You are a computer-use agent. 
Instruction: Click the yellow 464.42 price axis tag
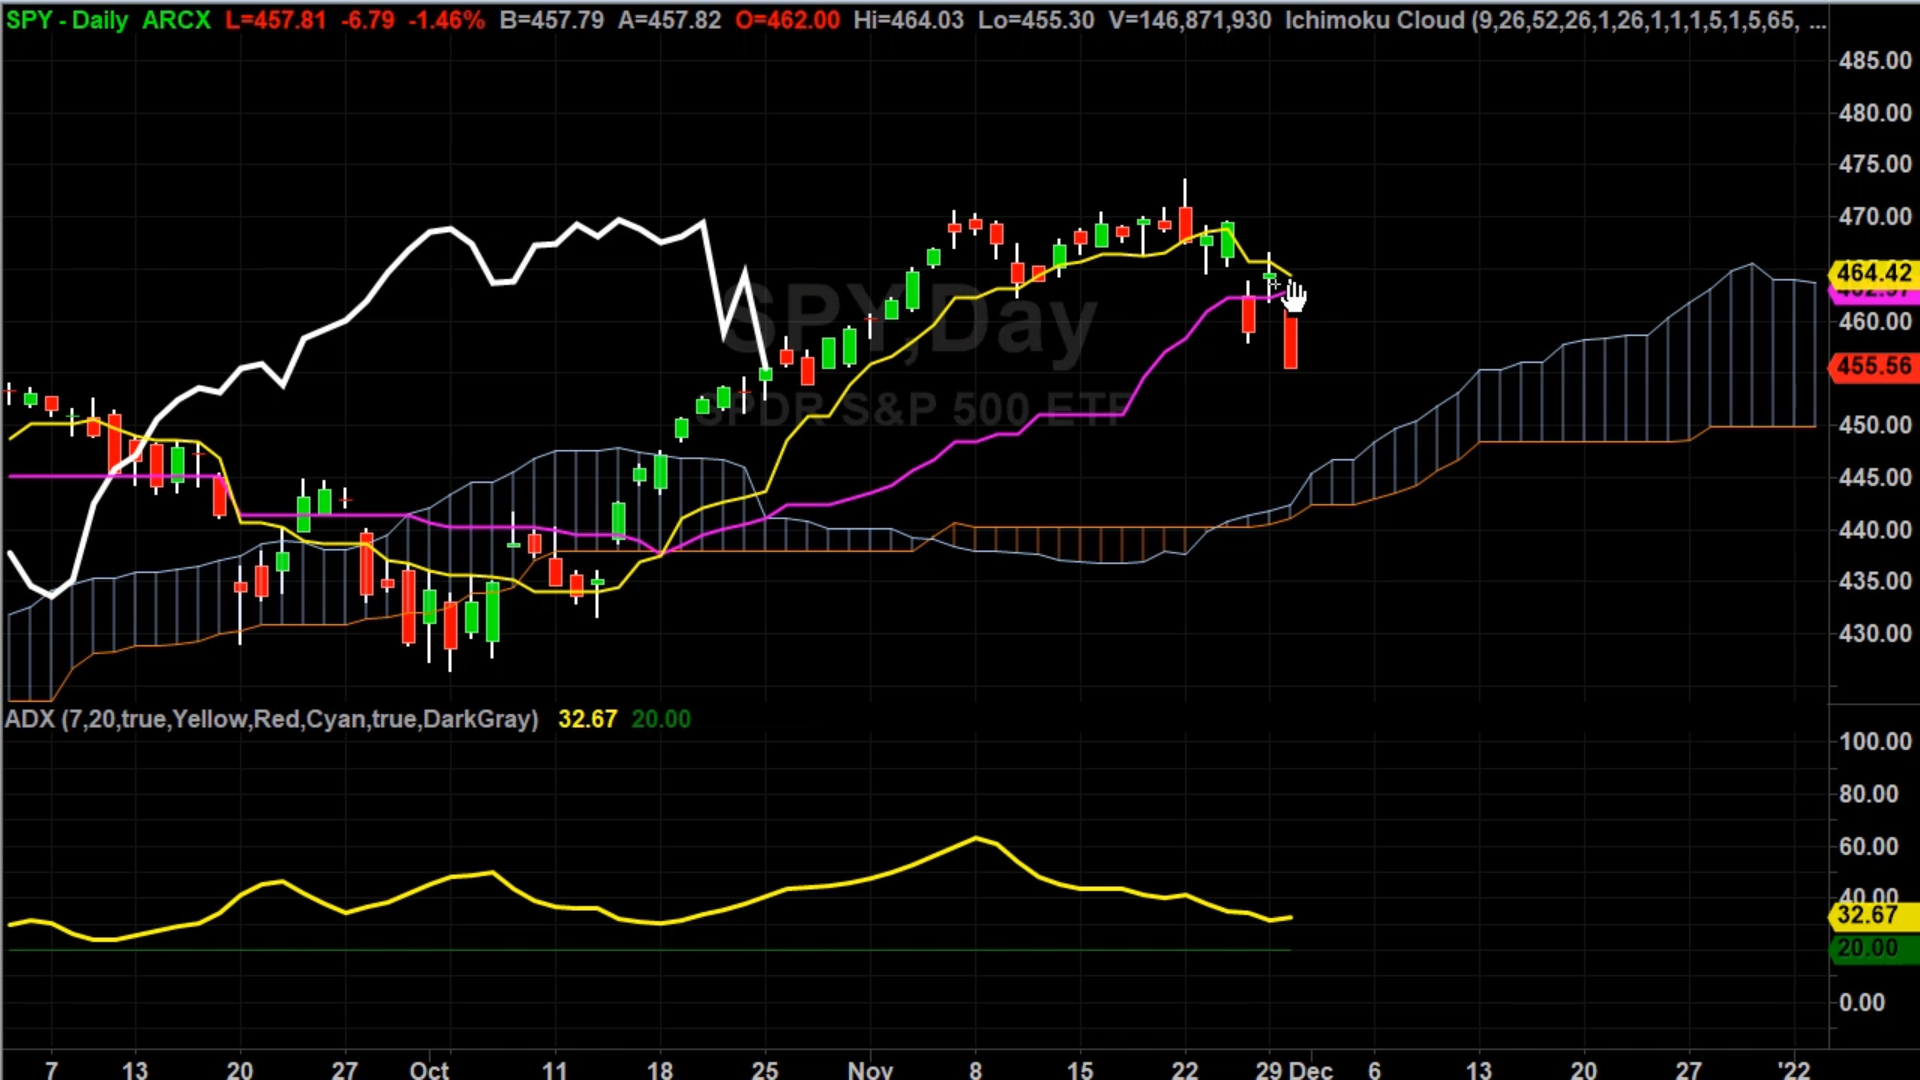click(x=1873, y=273)
